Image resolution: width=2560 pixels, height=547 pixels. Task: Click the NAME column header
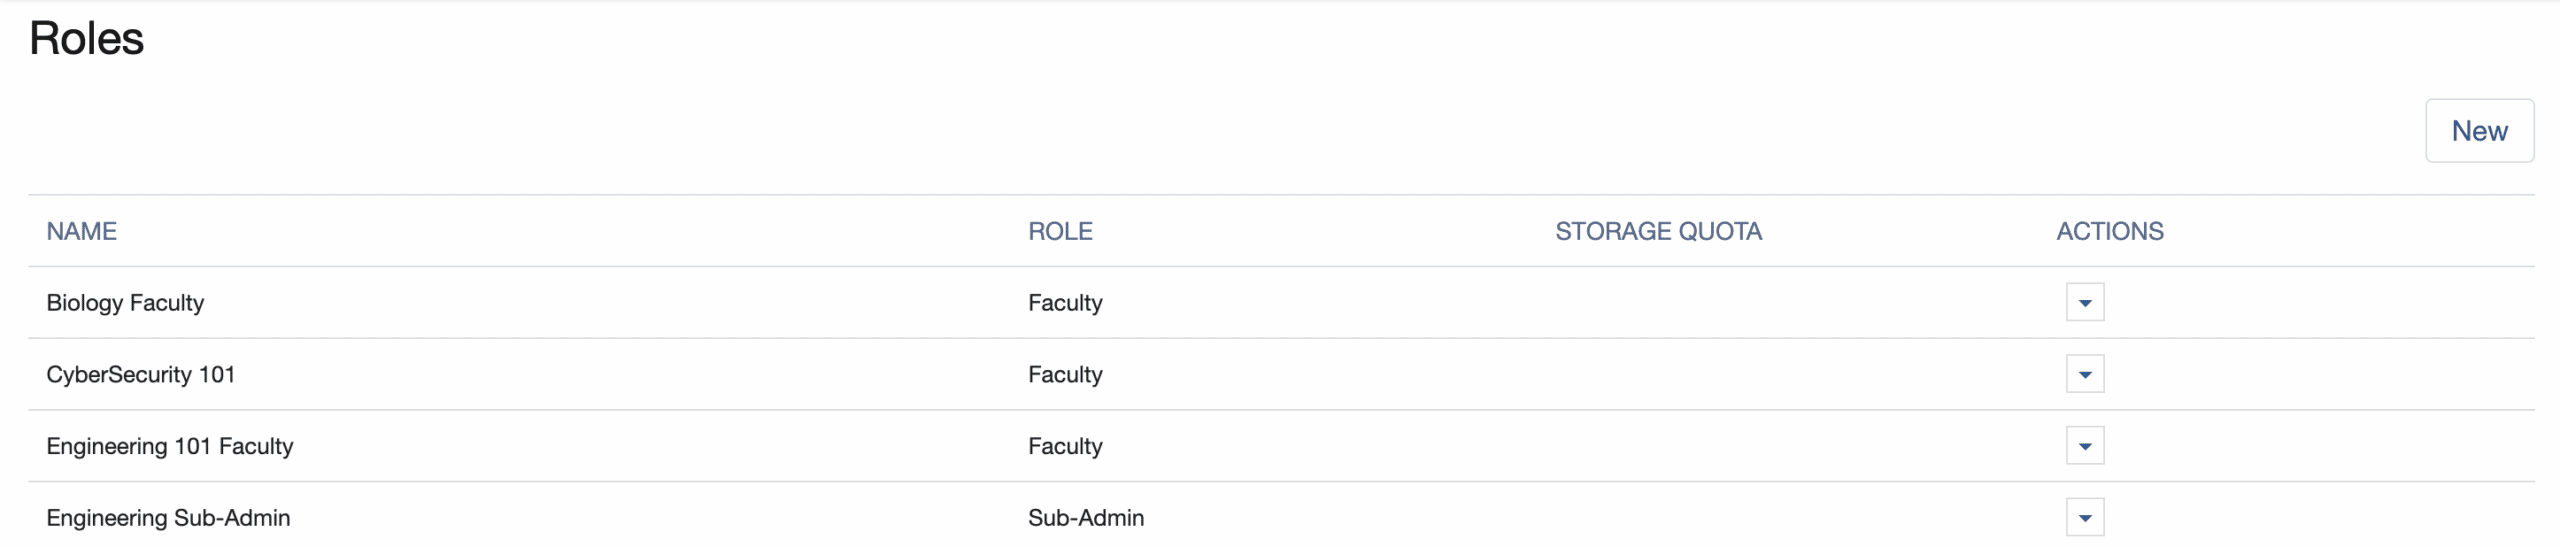(81, 232)
